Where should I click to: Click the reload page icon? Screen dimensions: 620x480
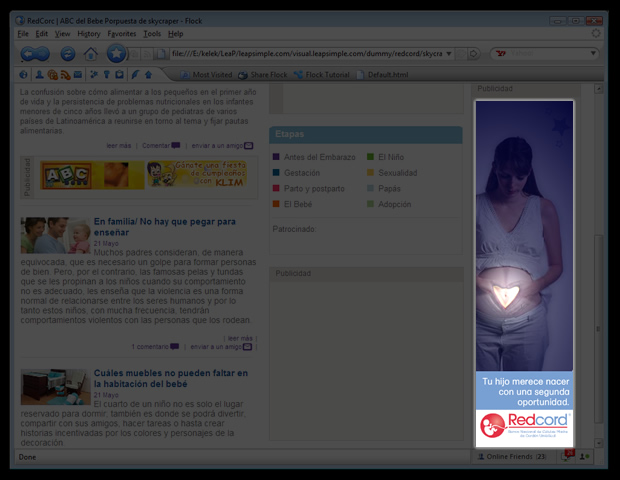(68, 54)
